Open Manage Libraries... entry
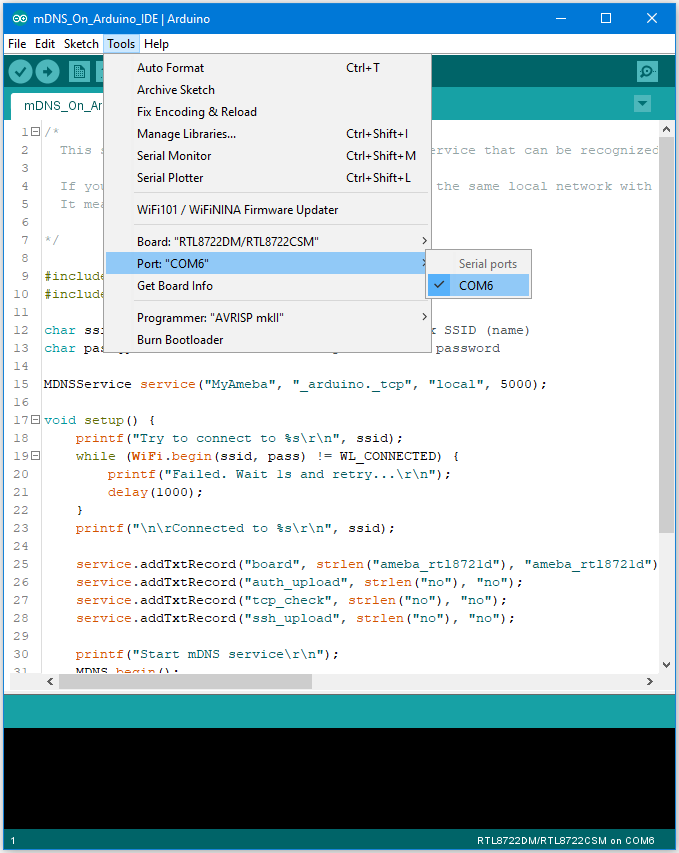This screenshot has width=679, height=853. [x=267, y=134]
